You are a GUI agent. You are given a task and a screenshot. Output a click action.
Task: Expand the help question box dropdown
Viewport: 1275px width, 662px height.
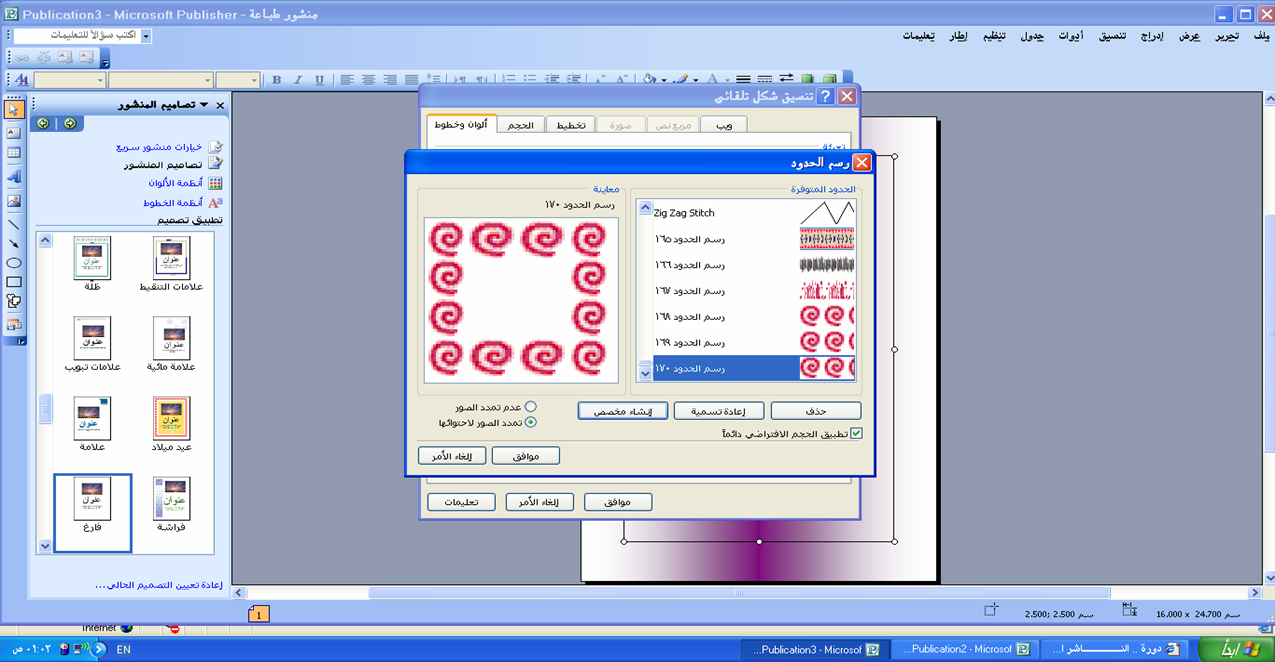[x=146, y=36]
